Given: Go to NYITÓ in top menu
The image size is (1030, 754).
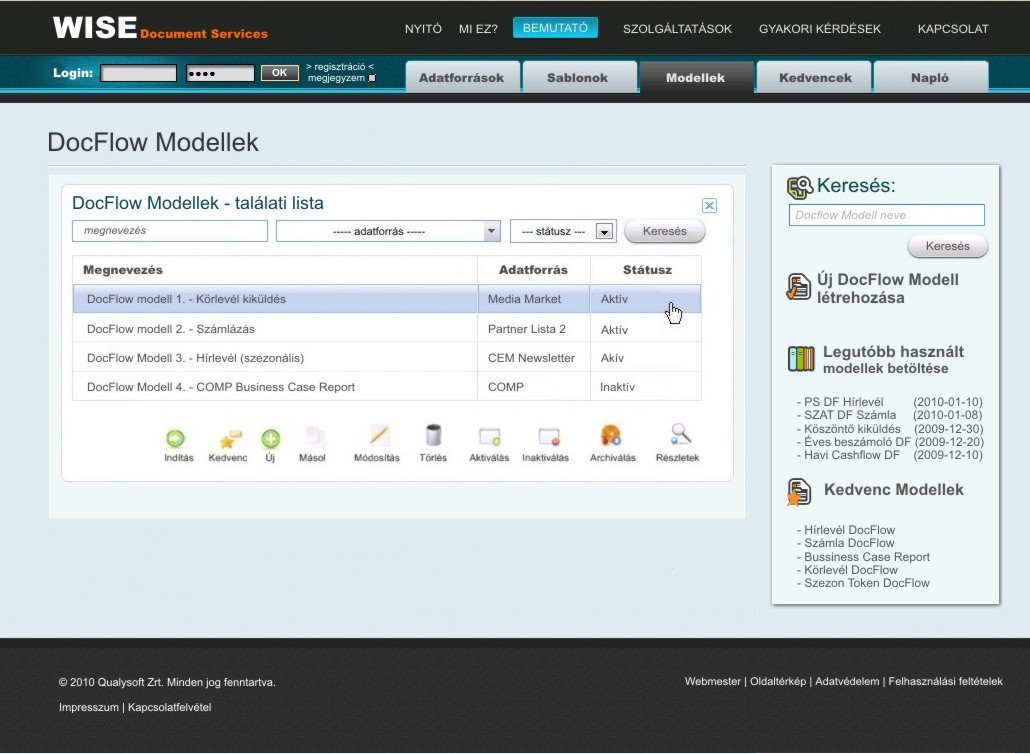Looking at the screenshot, I should tap(423, 29).
